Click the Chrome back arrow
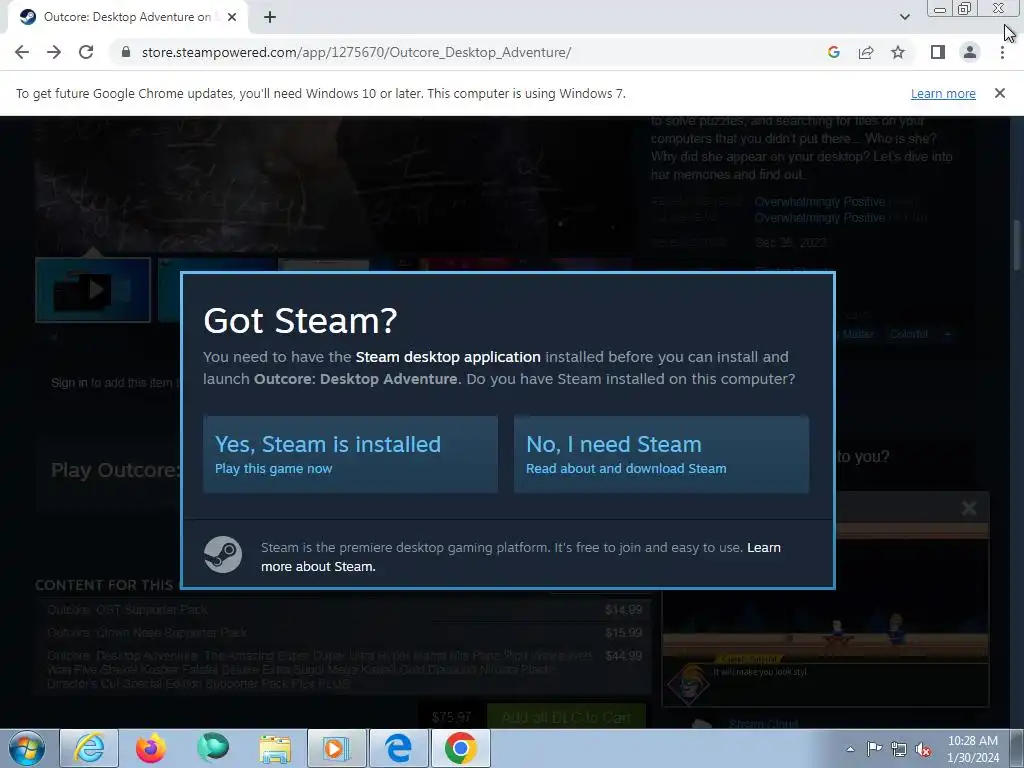This screenshot has width=1024, height=768. 22,52
